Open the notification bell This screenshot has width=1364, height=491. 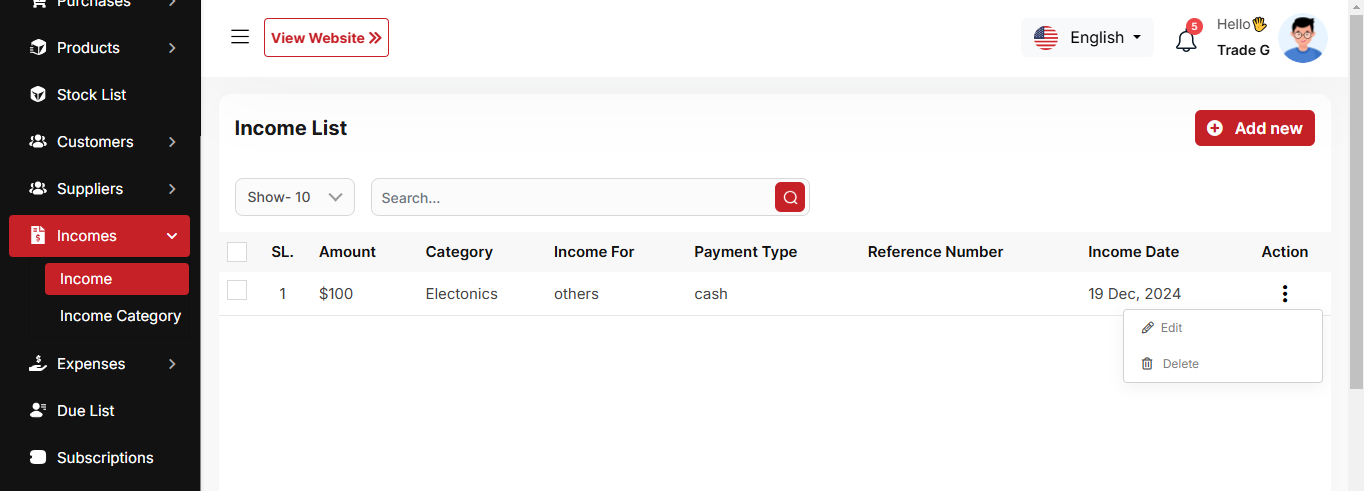pos(1186,41)
